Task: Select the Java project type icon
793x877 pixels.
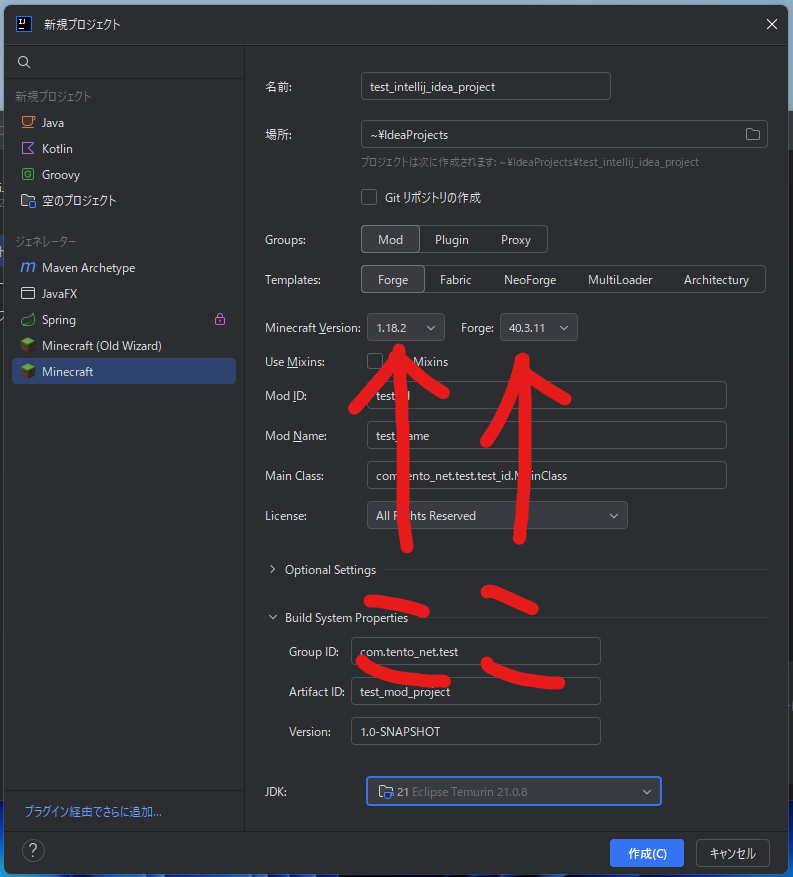Action: [28, 122]
